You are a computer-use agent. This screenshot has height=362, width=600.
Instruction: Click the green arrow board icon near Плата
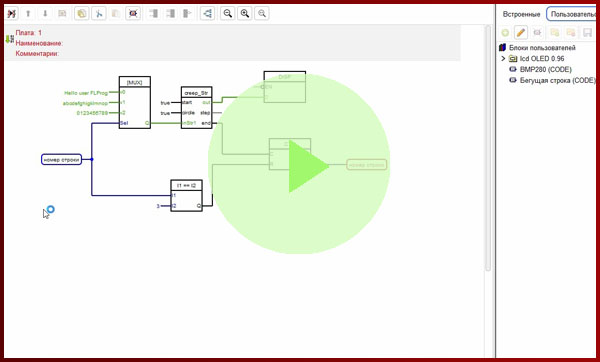click(10, 39)
